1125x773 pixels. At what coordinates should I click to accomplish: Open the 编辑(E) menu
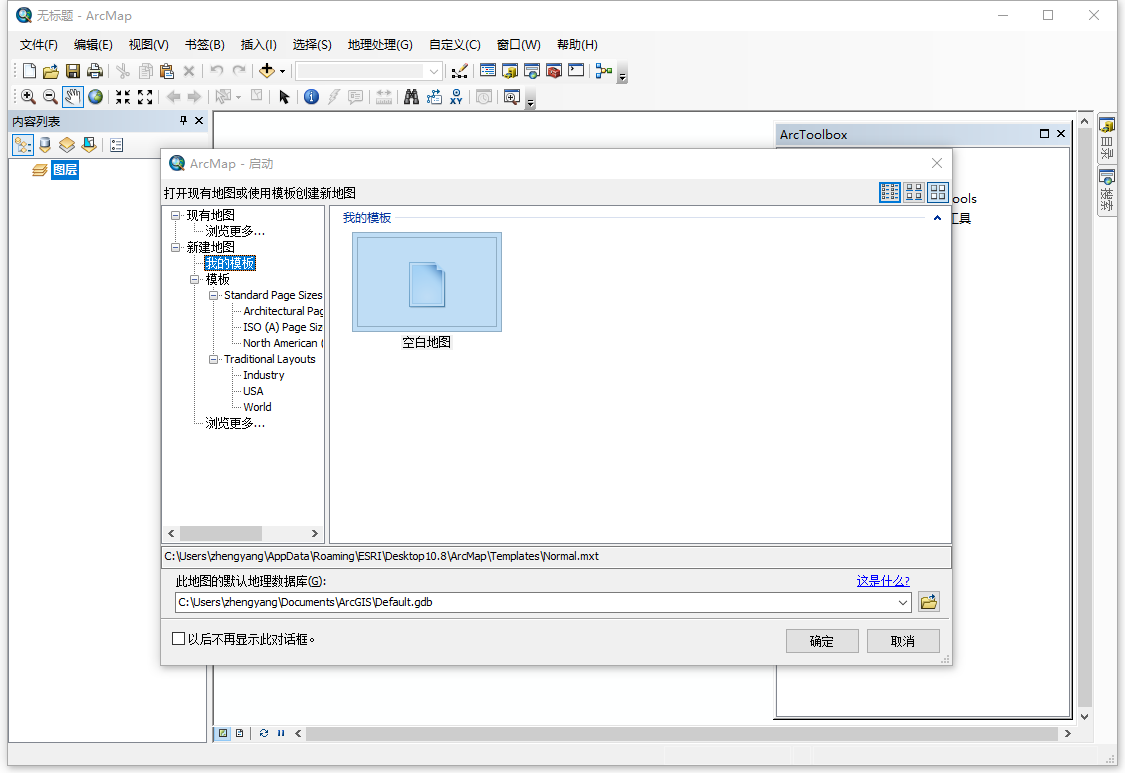point(93,44)
